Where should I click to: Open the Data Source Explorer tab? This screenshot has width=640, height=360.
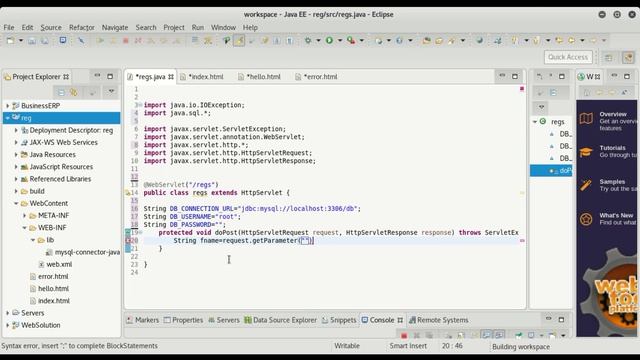(x=280, y=320)
